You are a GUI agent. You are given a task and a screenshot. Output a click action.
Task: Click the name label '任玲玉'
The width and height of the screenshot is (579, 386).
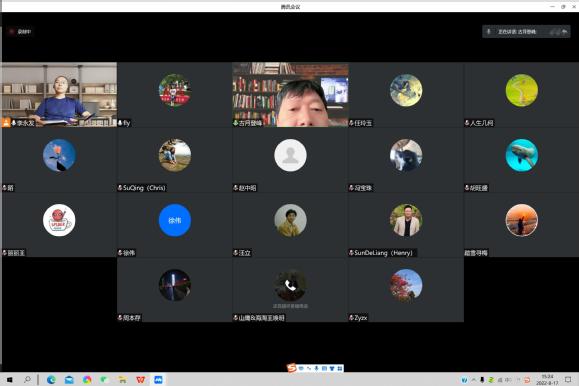(x=363, y=123)
